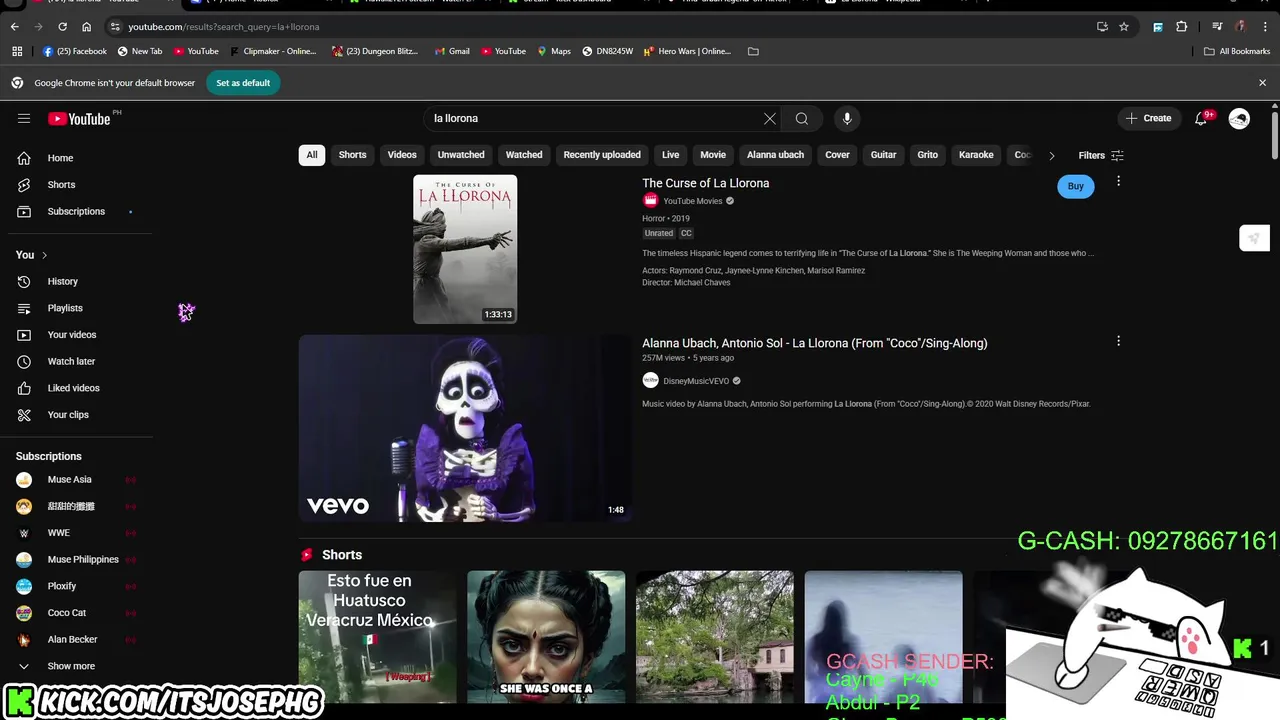Image resolution: width=1280 pixels, height=720 pixels.
Task: Click the la llorona search input field
Action: click(x=595, y=118)
